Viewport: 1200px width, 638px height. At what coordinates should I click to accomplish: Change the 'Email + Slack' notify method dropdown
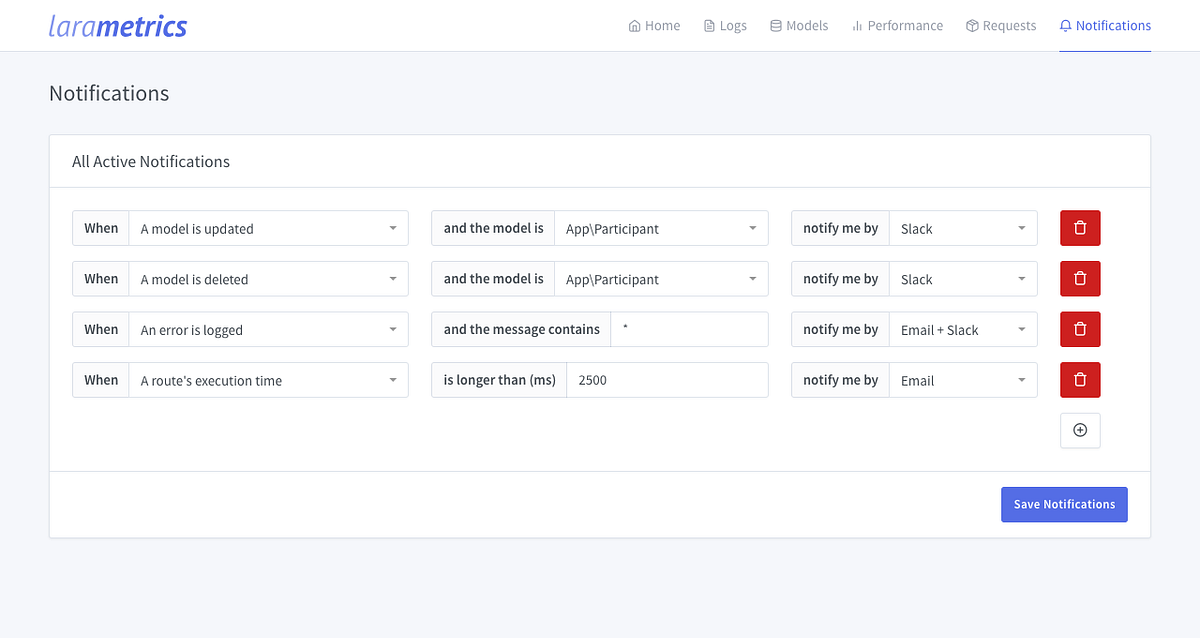pos(962,329)
